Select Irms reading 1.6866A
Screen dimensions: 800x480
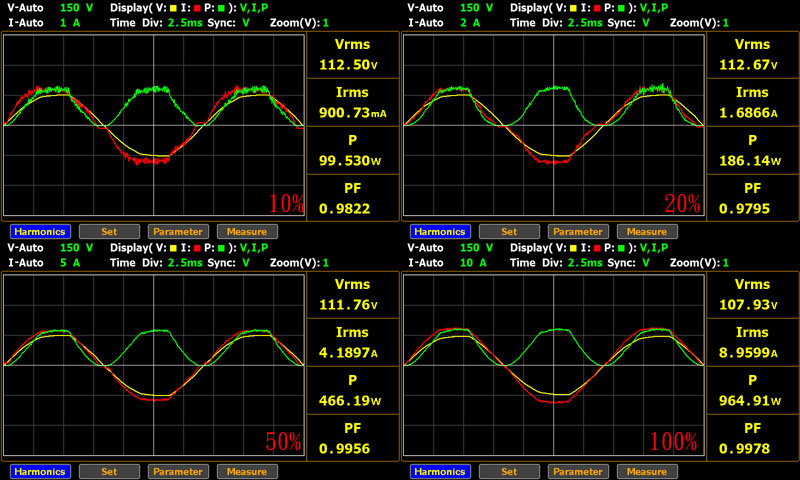click(748, 113)
